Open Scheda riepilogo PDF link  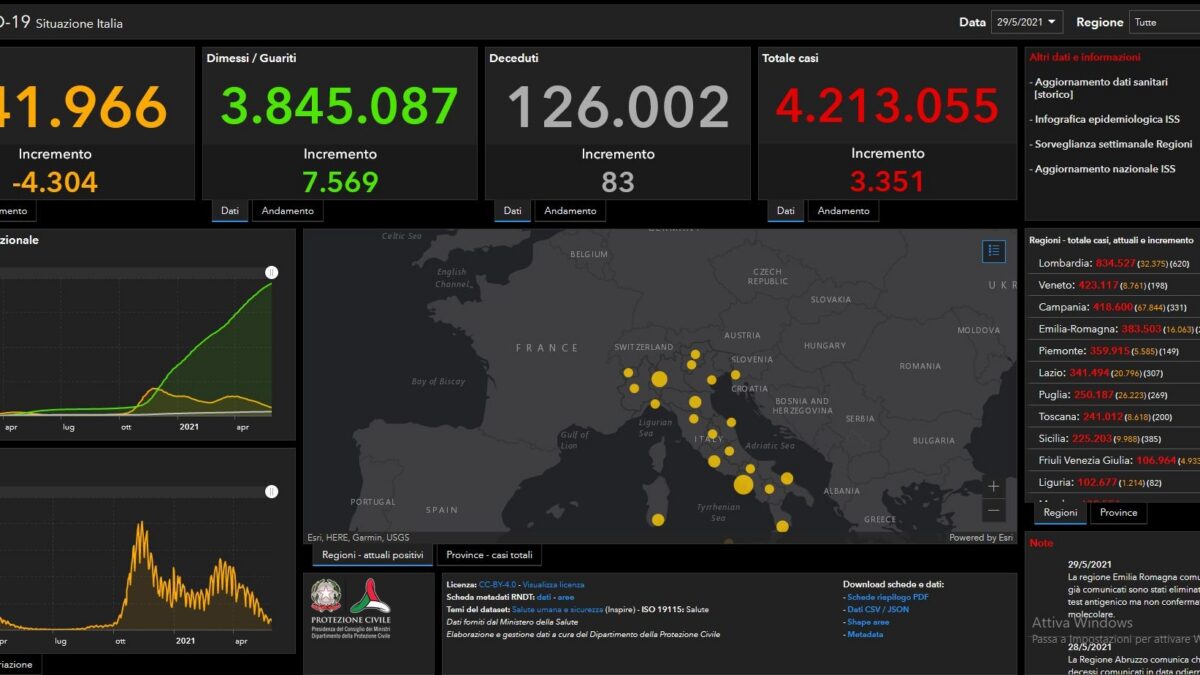coord(887,597)
